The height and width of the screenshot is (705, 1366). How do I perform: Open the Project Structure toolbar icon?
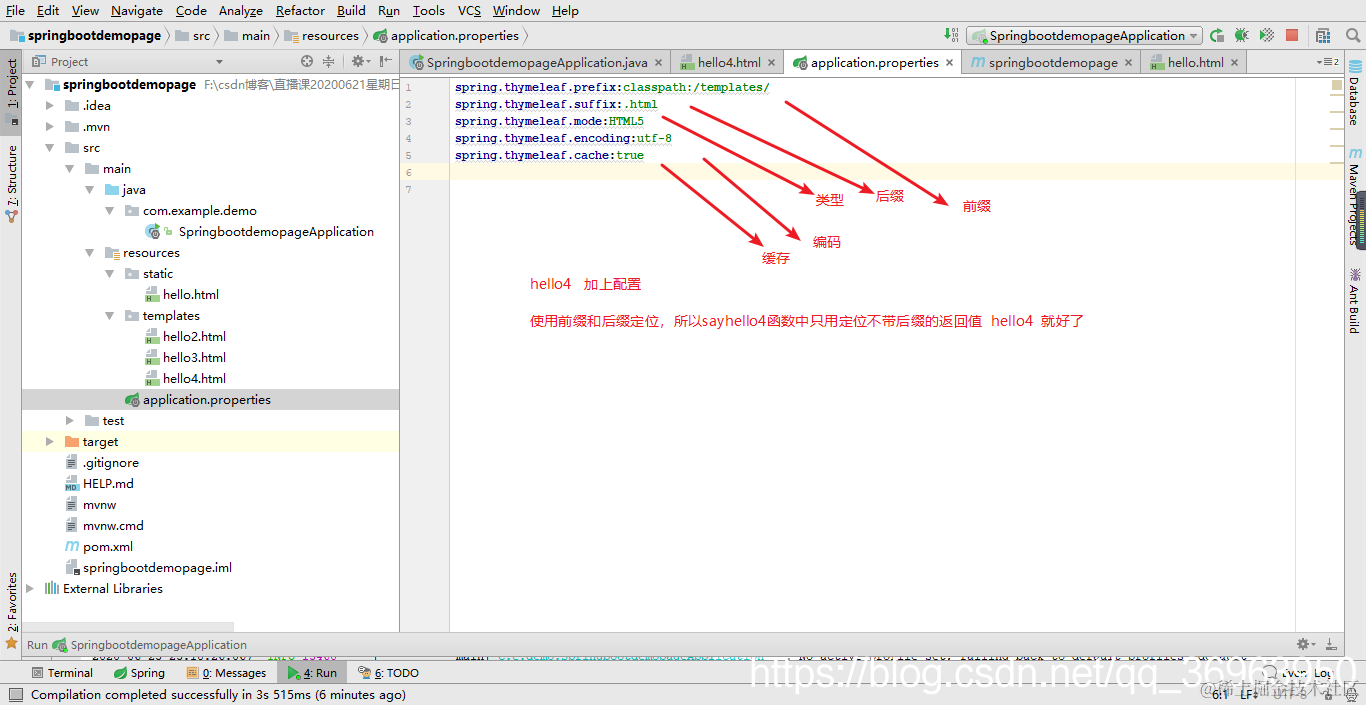(x=1325, y=35)
